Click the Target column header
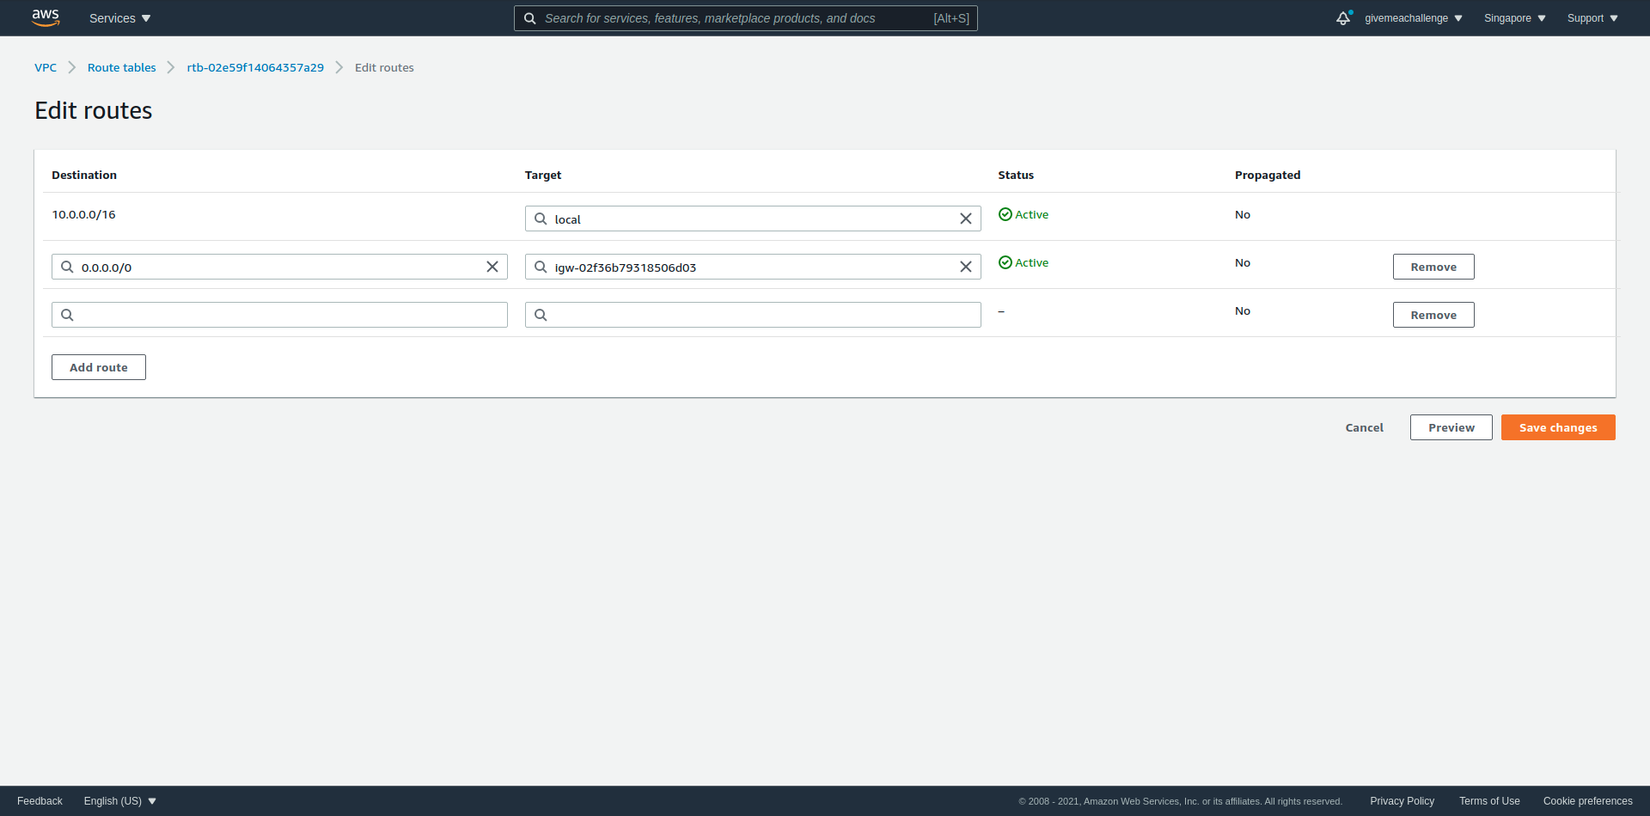The height and width of the screenshot is (816, 1650). tap(543, 175)
